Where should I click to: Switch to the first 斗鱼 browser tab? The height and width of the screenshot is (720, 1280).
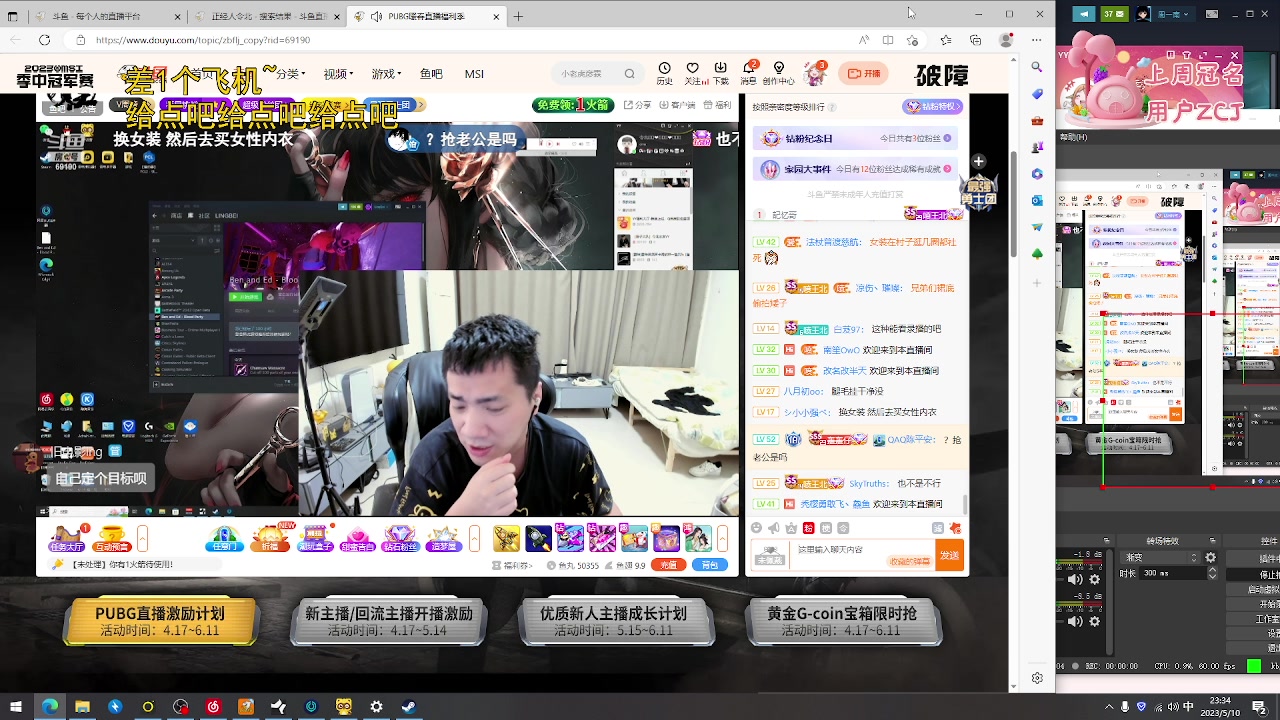point(107,16)
